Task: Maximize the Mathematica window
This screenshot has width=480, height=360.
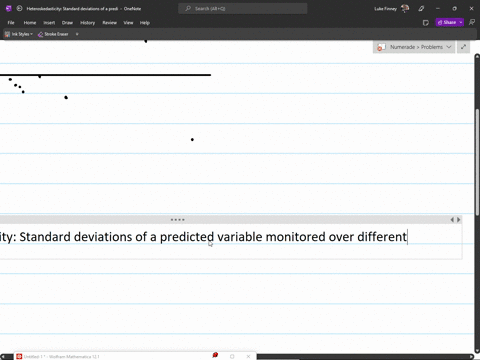Action: click(232, 357)
